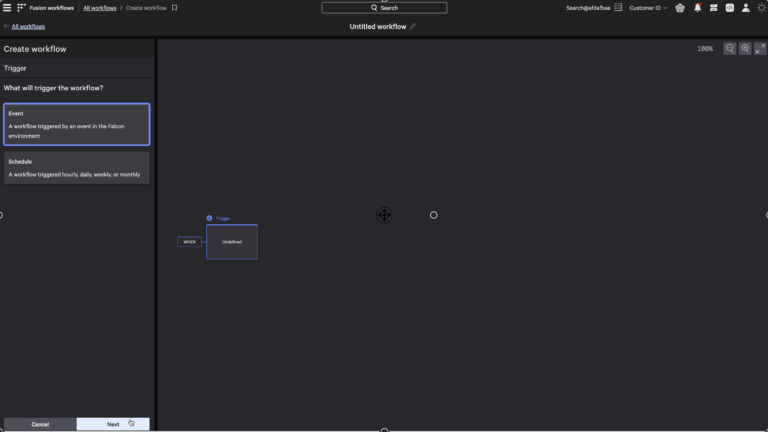The image size is (768, 432).
Task: Open the notifications bell
Action: click(x=698, y=8)
